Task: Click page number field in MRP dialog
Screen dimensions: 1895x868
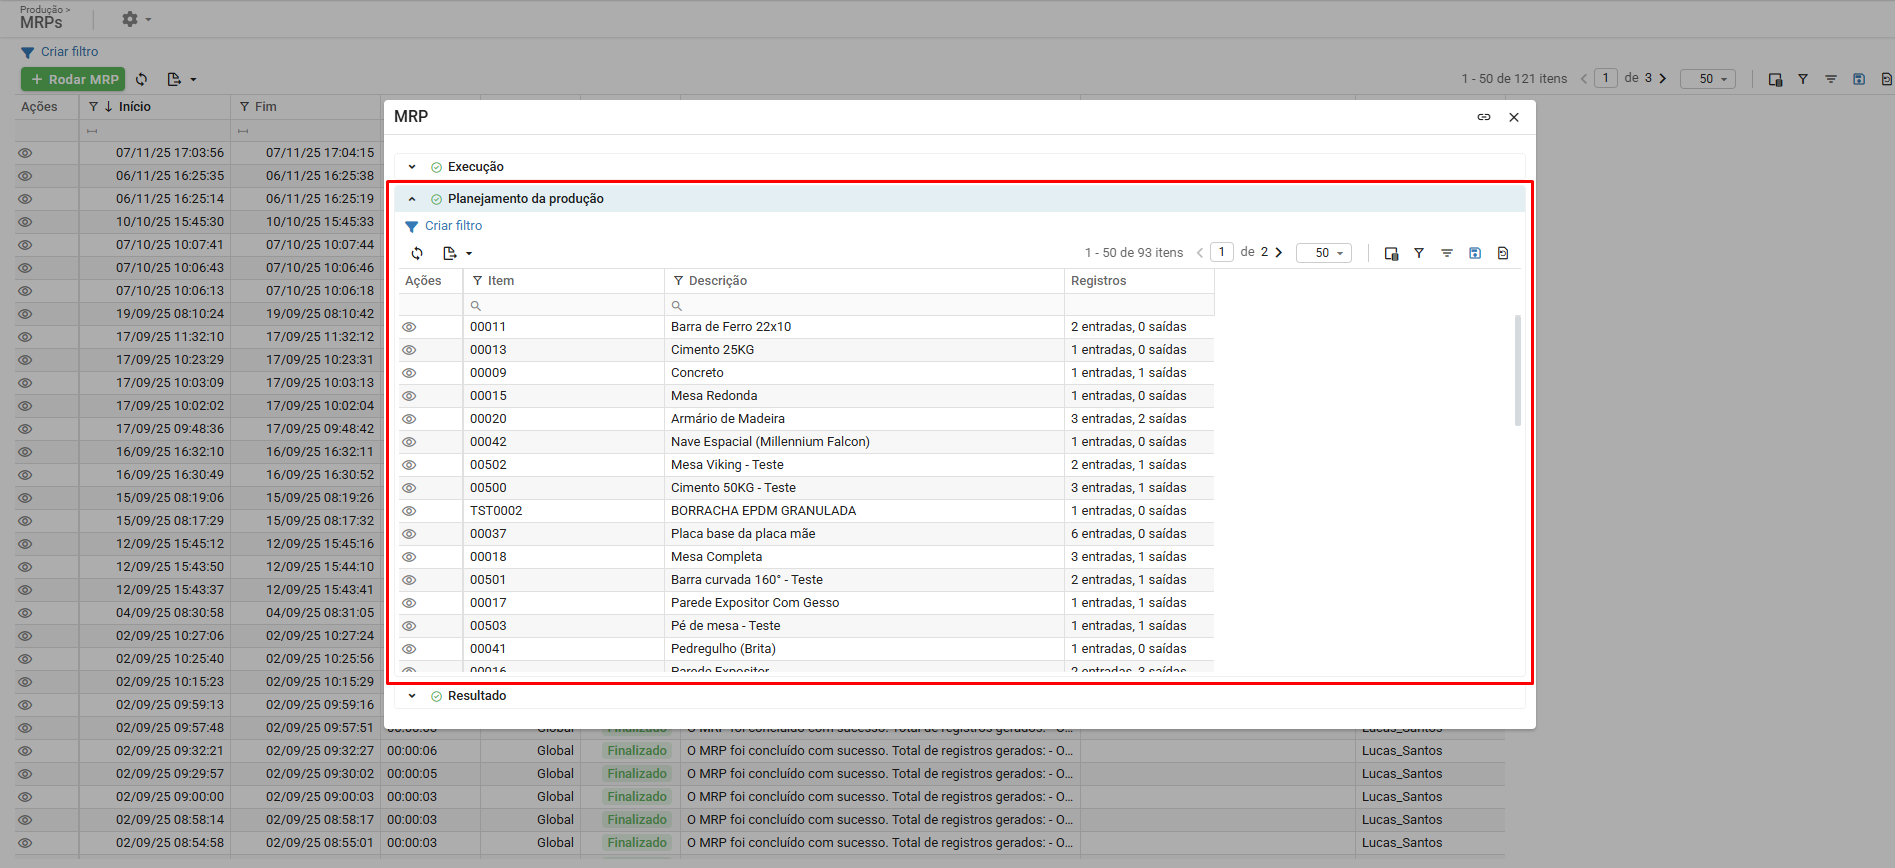Action: [1222, 252]
